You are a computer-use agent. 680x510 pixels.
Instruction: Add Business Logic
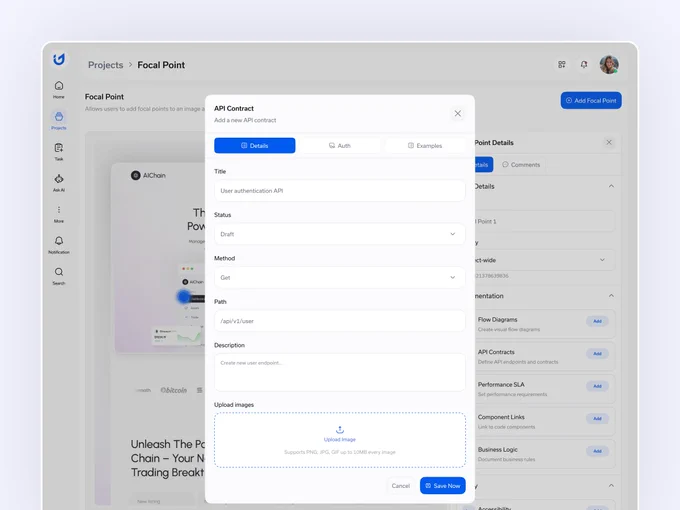click(x=597, y=451)
